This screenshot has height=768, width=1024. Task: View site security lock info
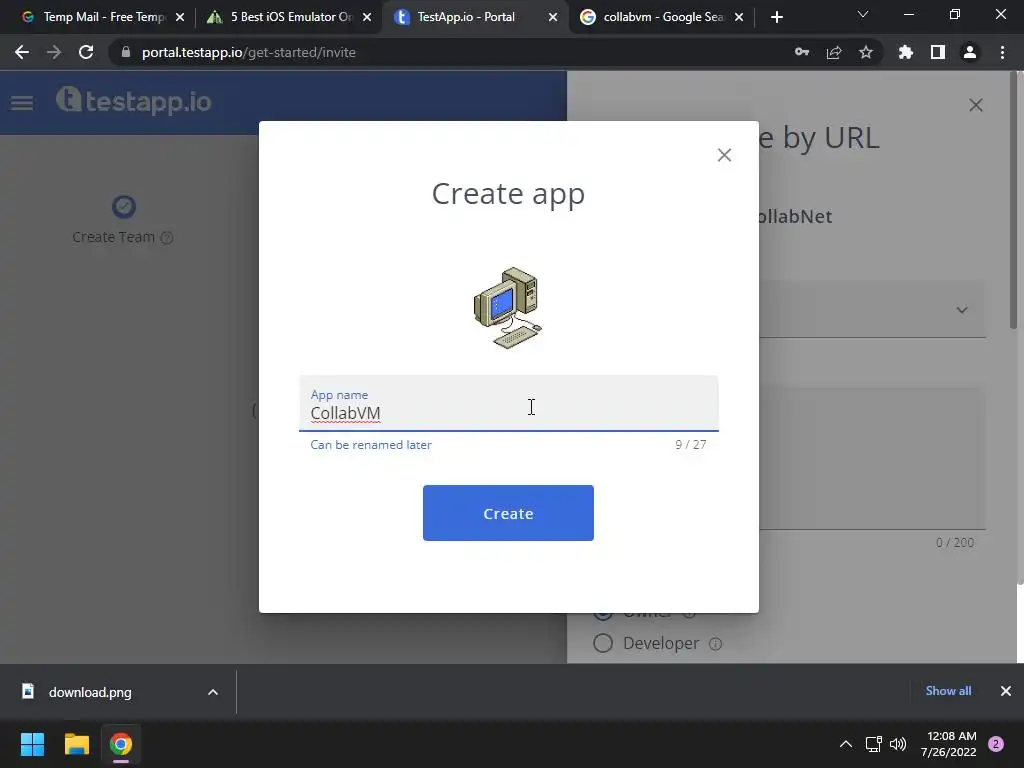click(x=126, y=52)
